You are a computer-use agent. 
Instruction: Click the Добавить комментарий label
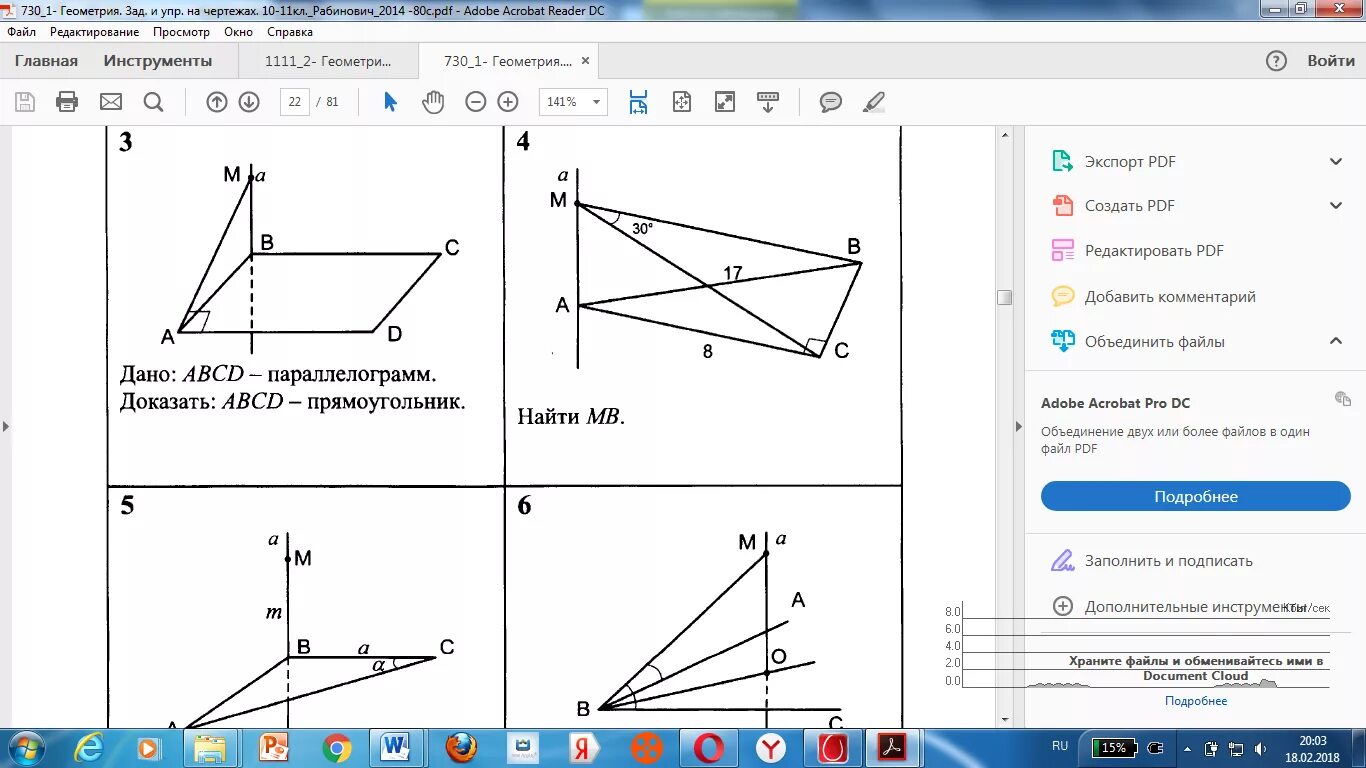1170,297
